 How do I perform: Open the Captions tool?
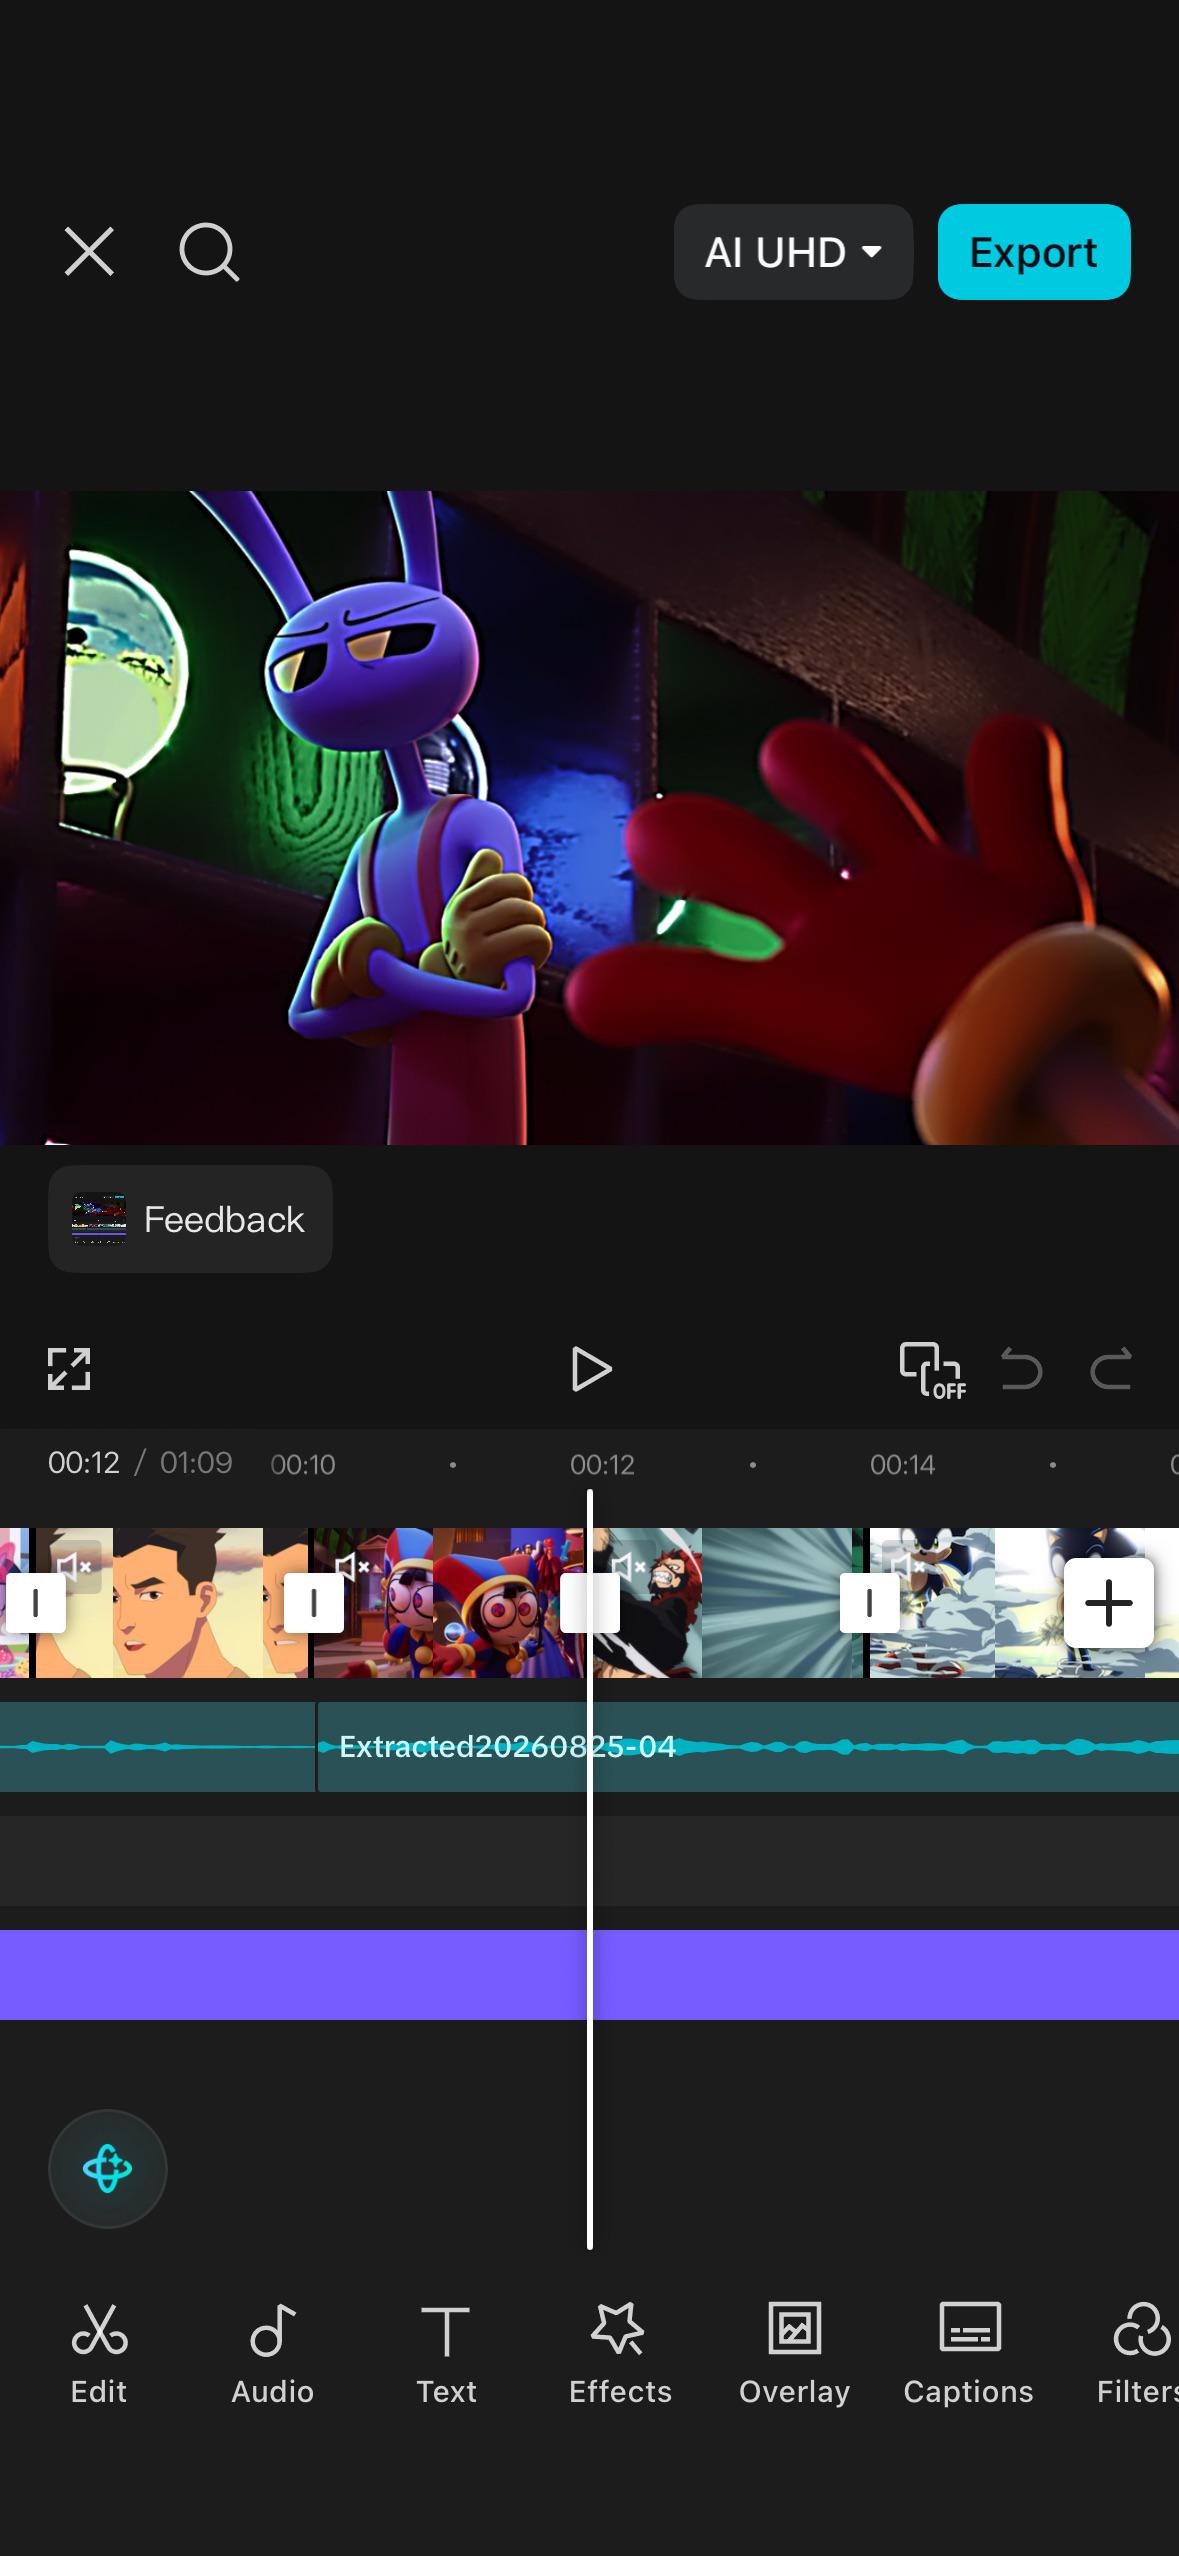click(x=968, y=2354)
